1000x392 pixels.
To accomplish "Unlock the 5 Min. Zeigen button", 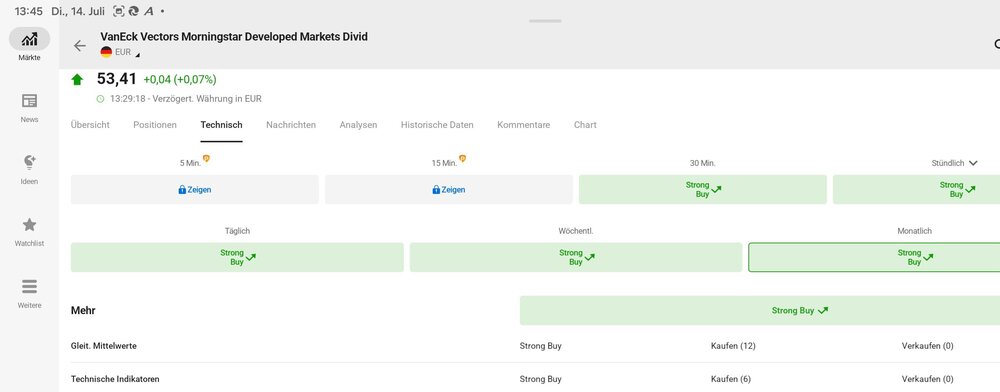I will (195, 190).
